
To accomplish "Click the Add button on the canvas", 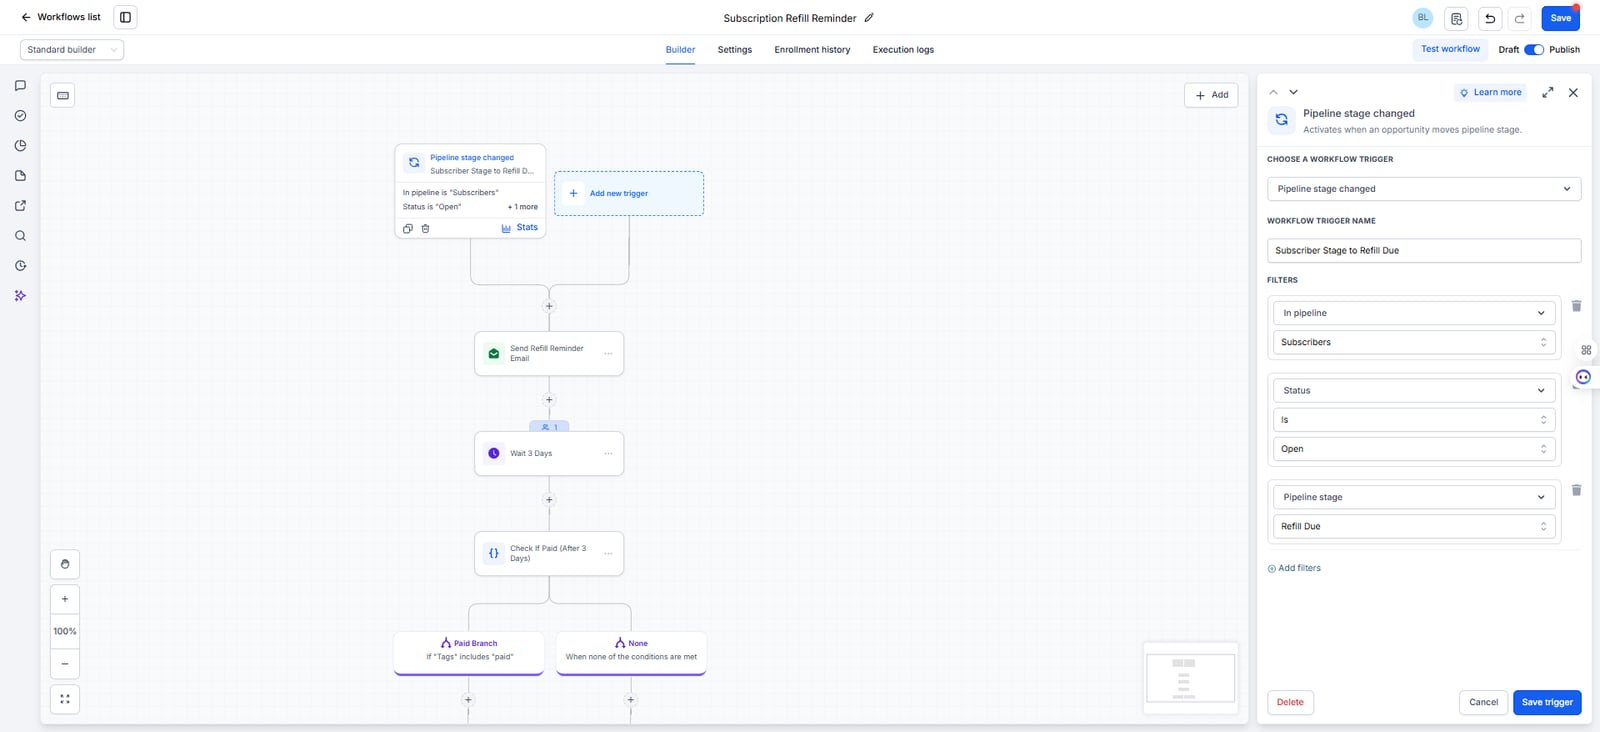I will pyautogui.click(x=1212, y=95).
